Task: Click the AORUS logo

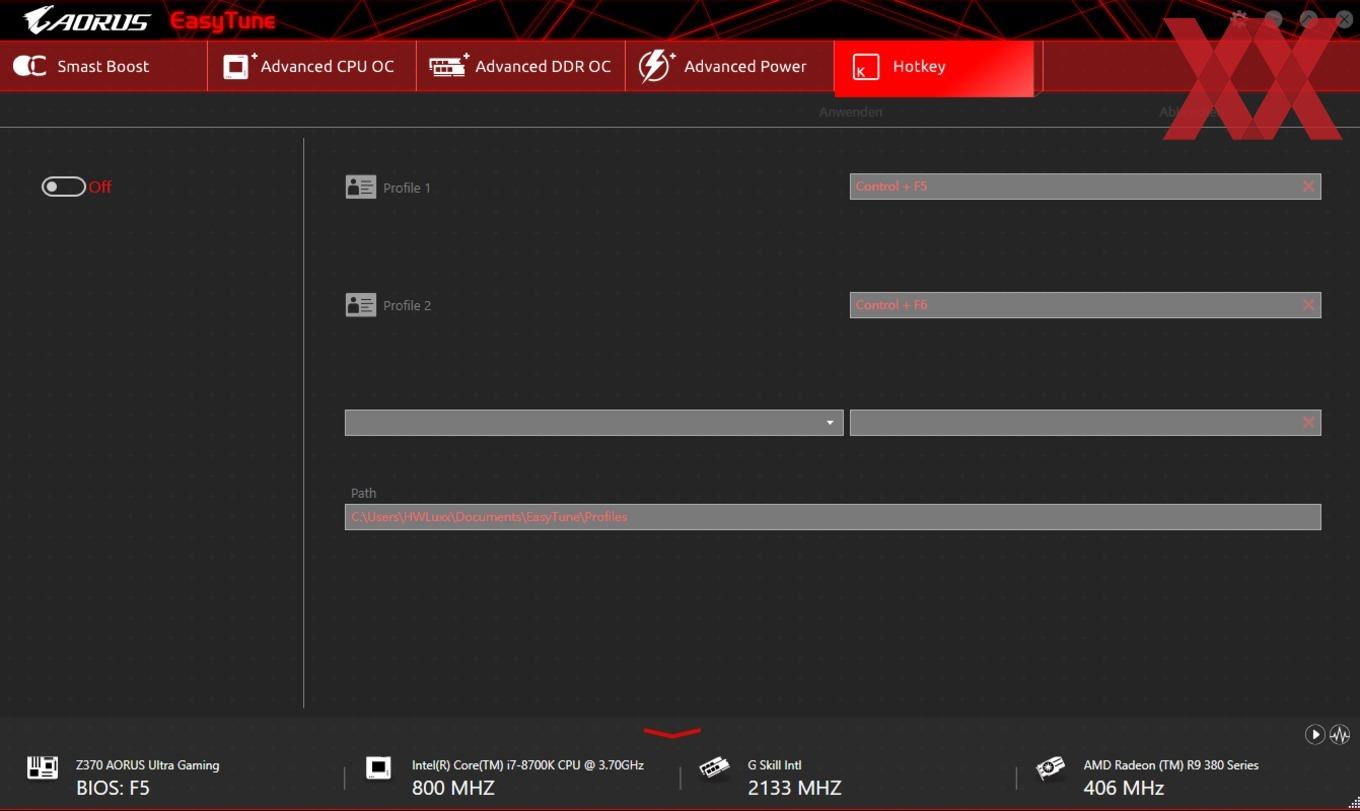Action: (x=87, y=20)
